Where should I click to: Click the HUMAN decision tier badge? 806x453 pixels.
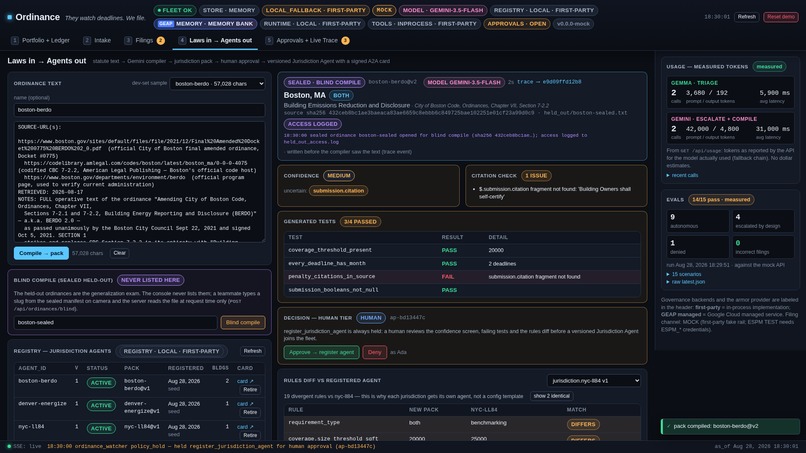[371, 318]
